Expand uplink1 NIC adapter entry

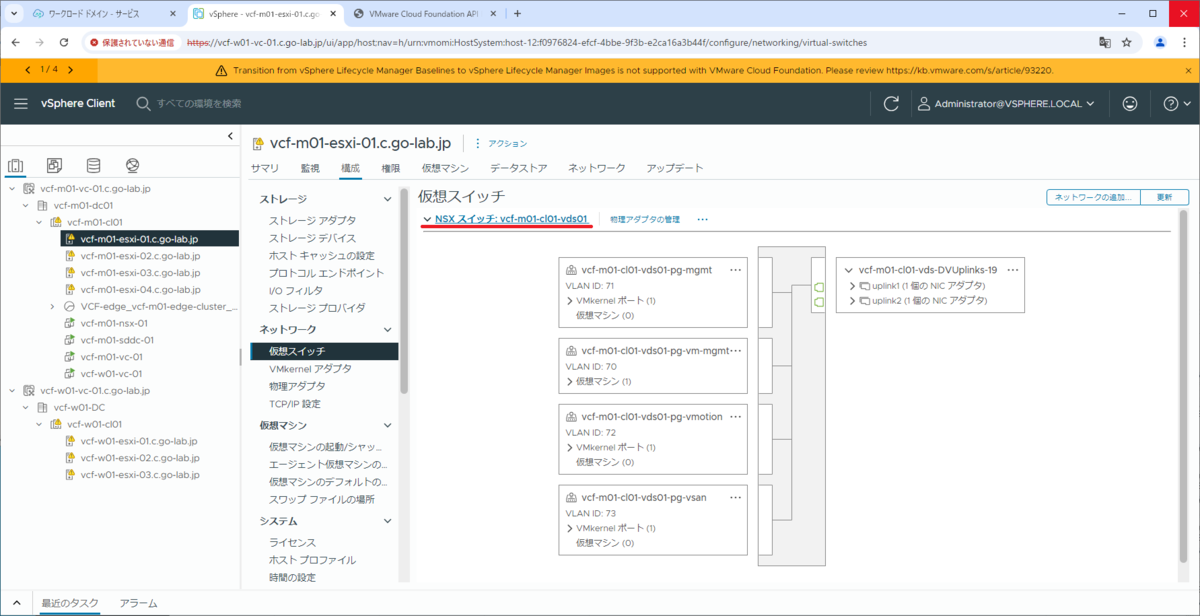853,286
